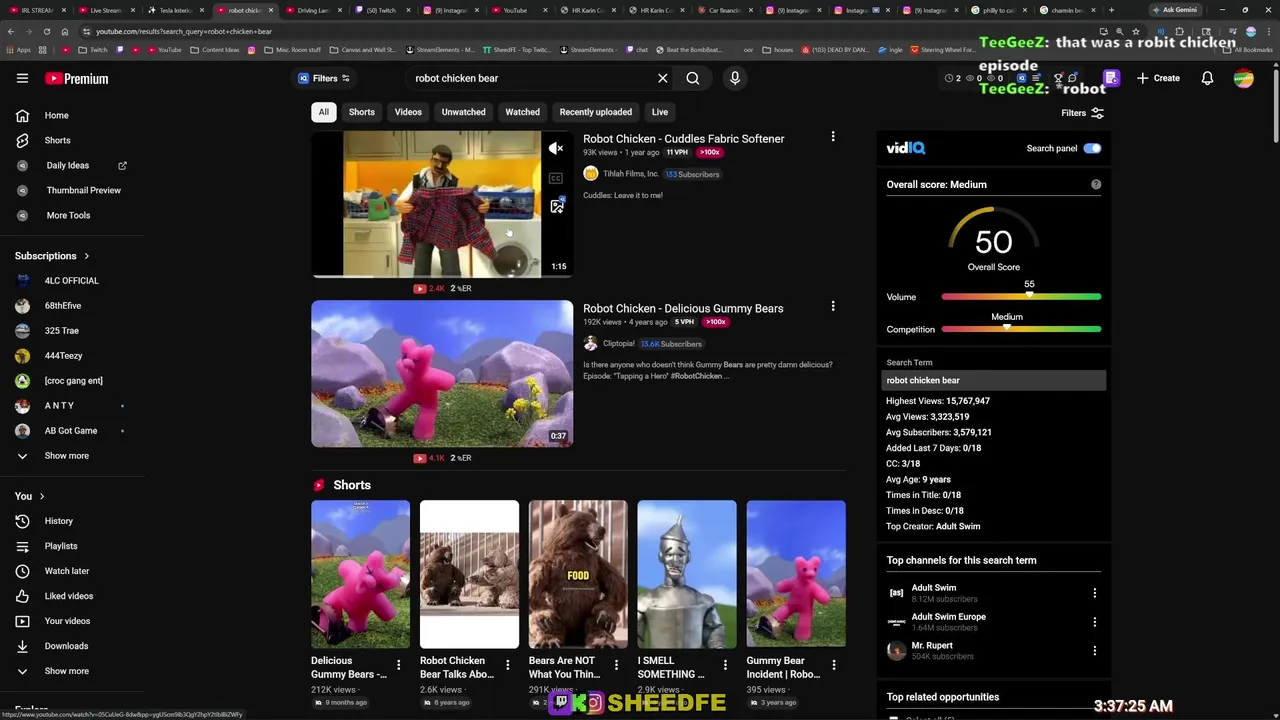The width and height of the screenshot is (1280, 720).
Task: Select the Shorts filter chip
Action: [x=362, y=112]
